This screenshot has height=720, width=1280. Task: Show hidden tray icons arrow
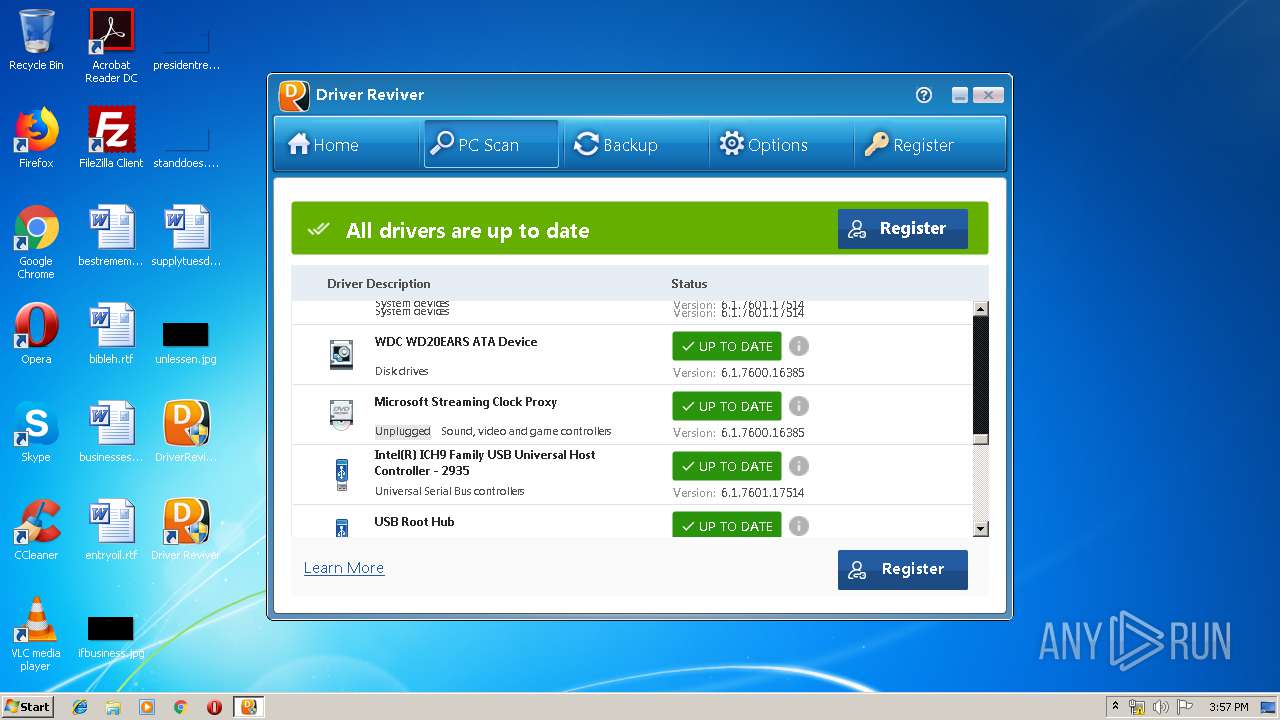tap(1114, 707)
